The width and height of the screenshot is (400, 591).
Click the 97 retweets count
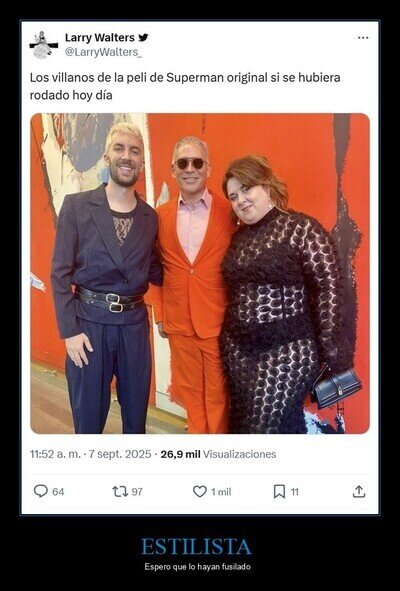point(137,492)
